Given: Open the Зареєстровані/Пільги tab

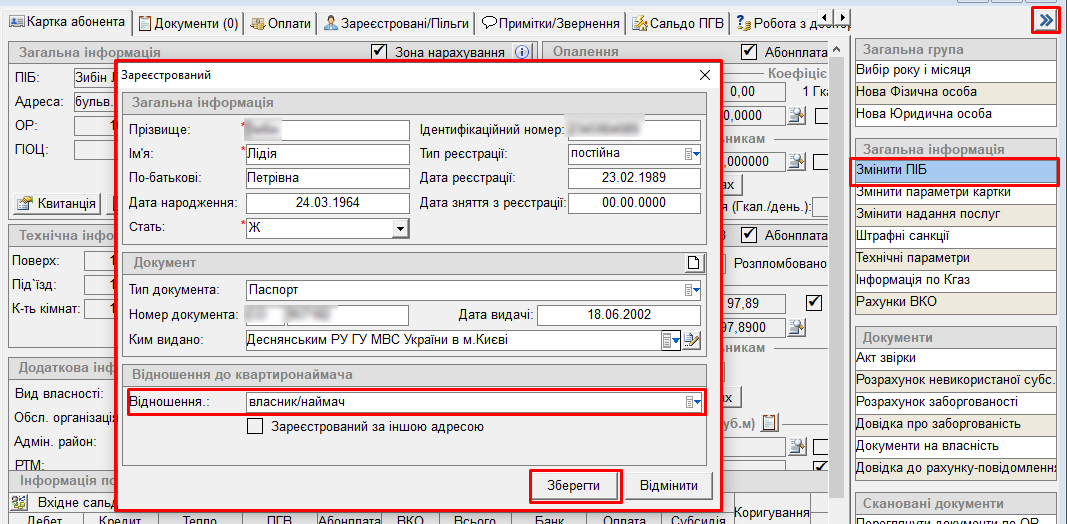Looking at the screenshot, I should (x=395, y=23).
